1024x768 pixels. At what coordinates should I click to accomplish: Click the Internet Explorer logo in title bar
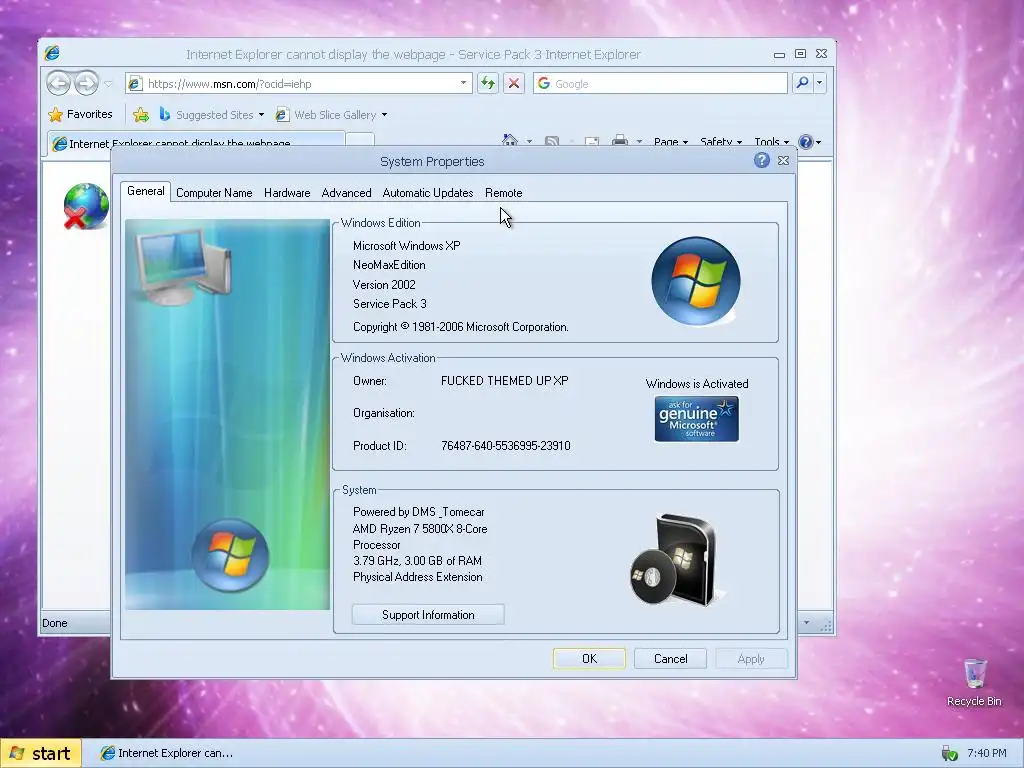pyautogui.click(x=52, y=54)
